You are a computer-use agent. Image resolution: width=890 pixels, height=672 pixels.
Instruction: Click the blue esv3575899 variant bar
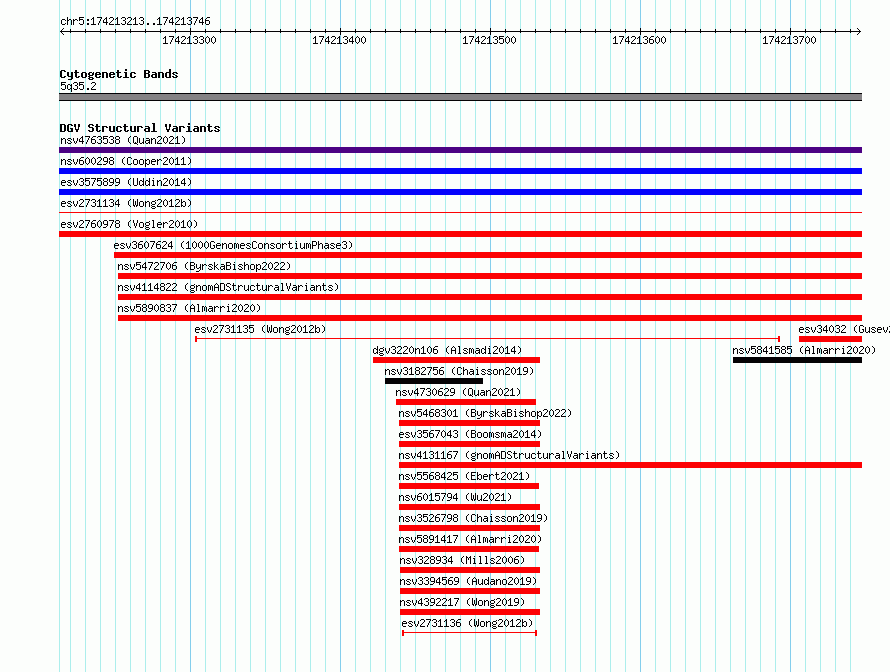460,192
